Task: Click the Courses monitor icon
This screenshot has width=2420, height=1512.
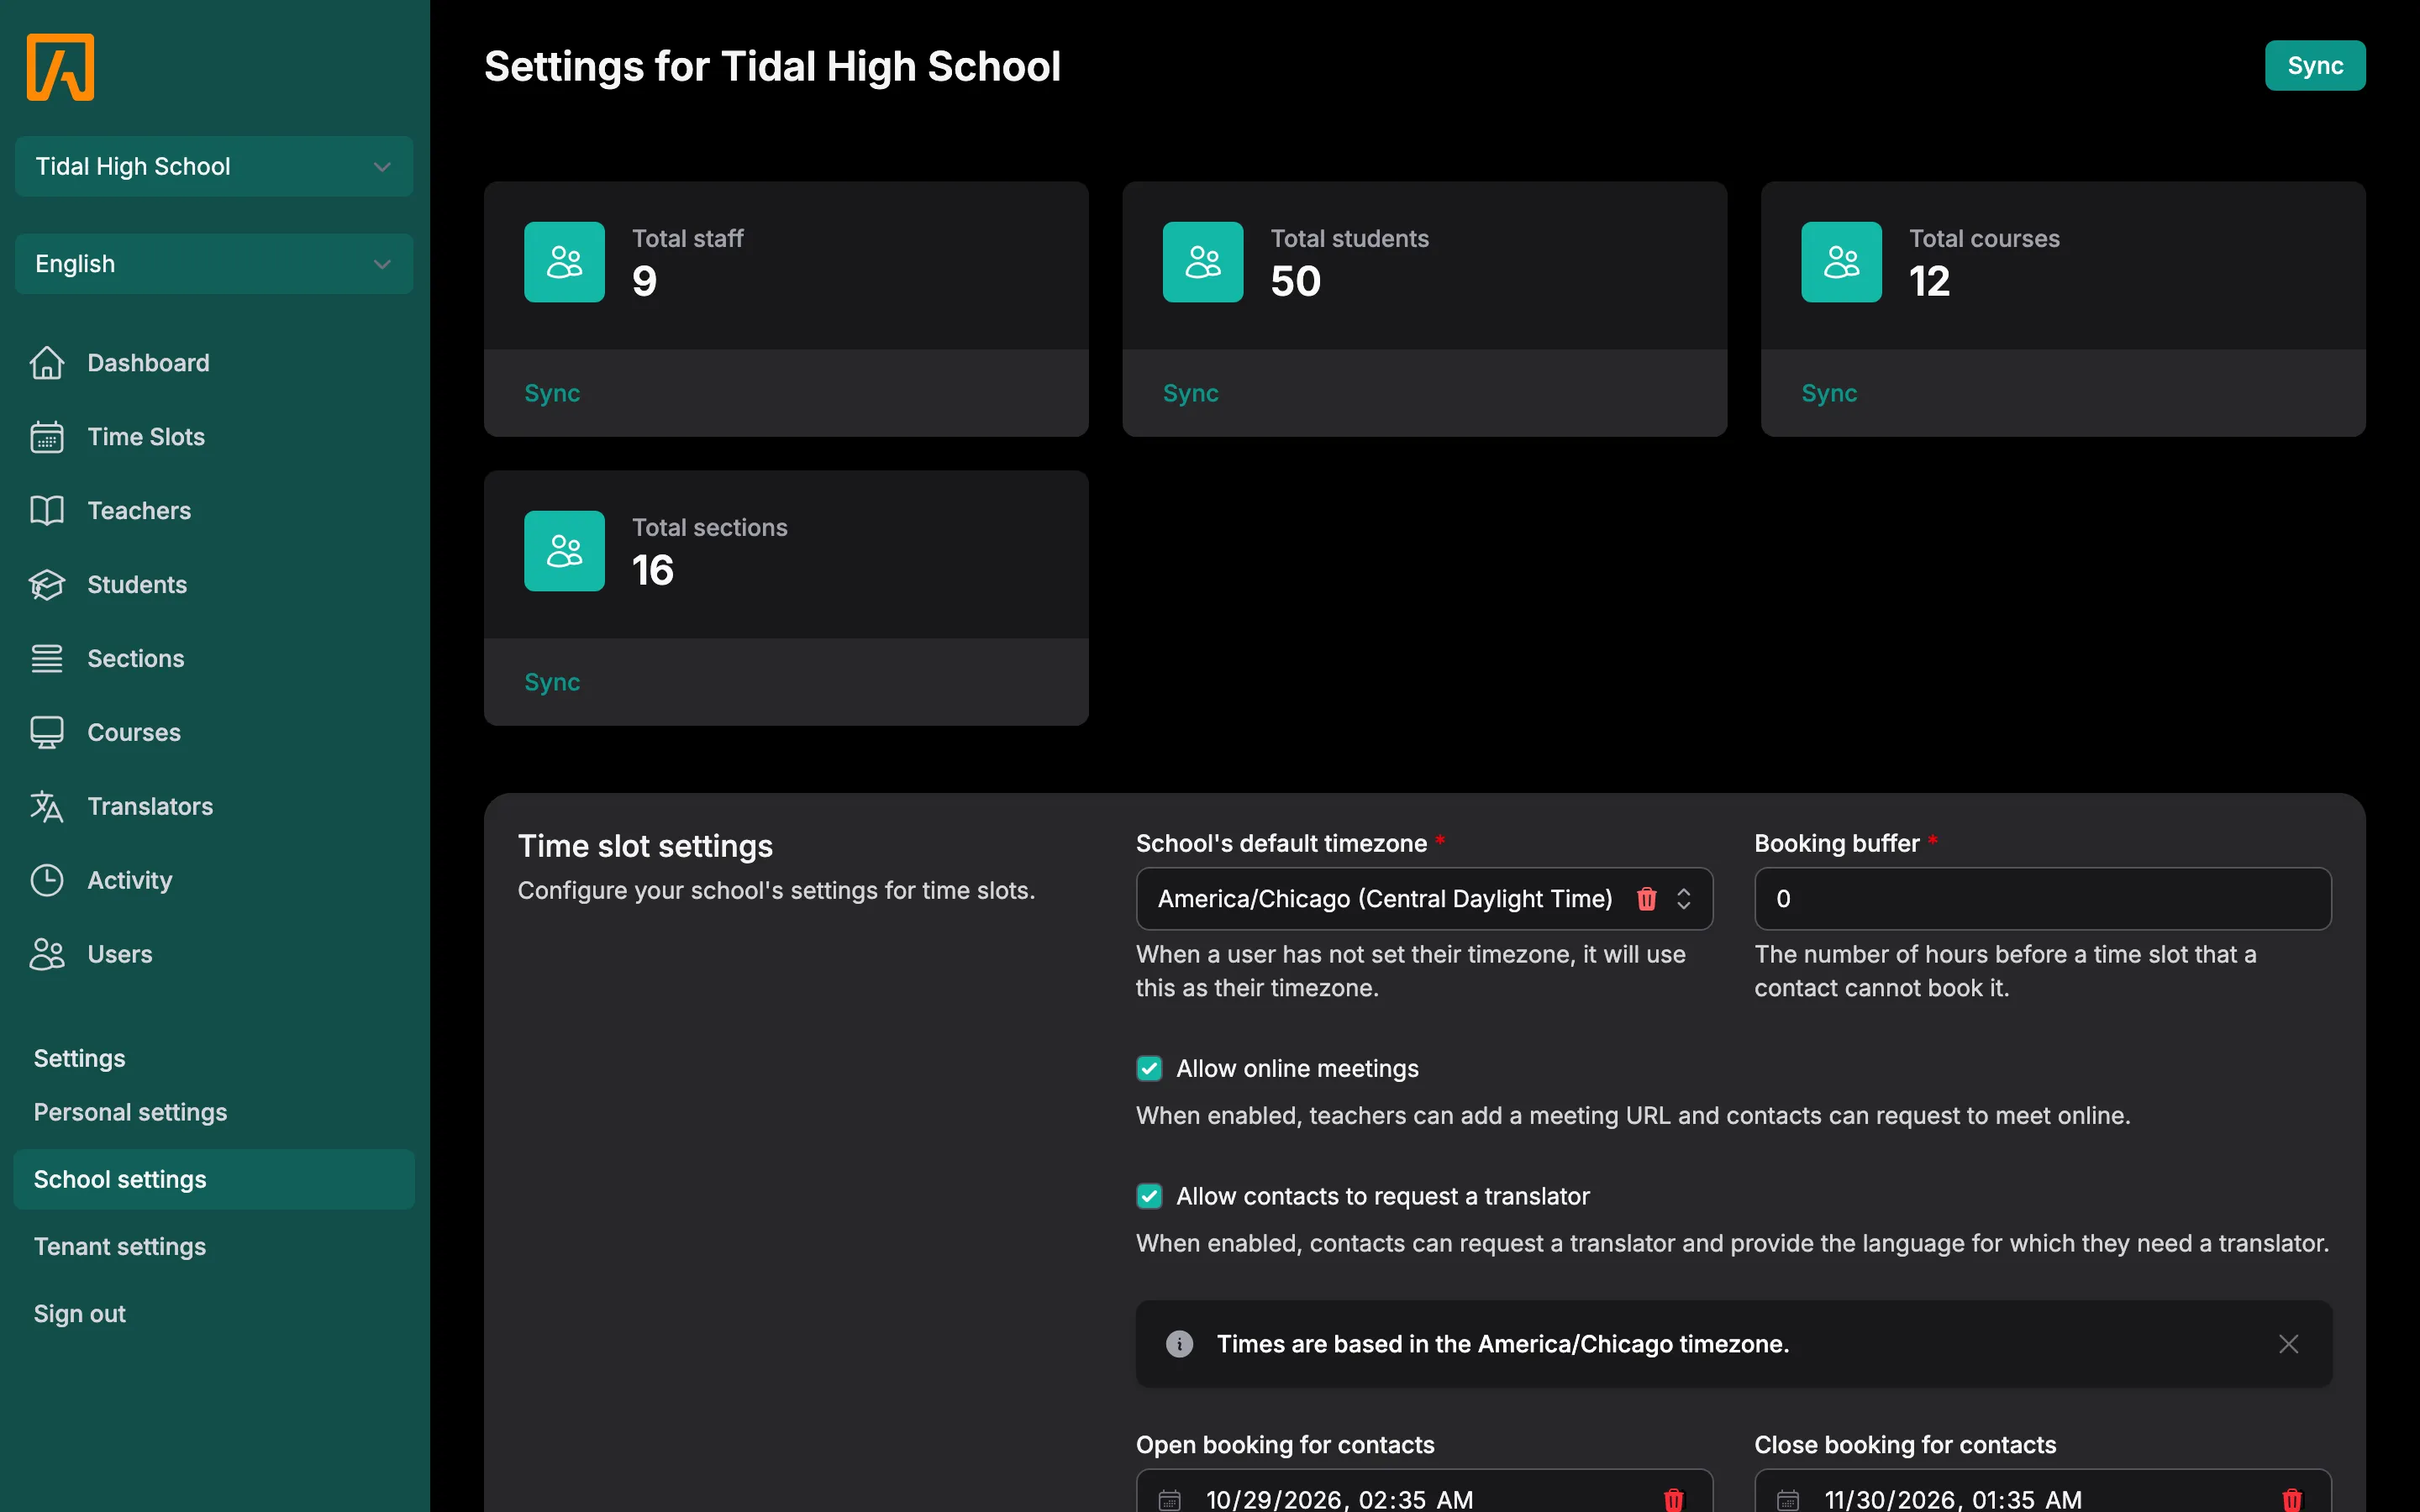Action: (47, 733)
